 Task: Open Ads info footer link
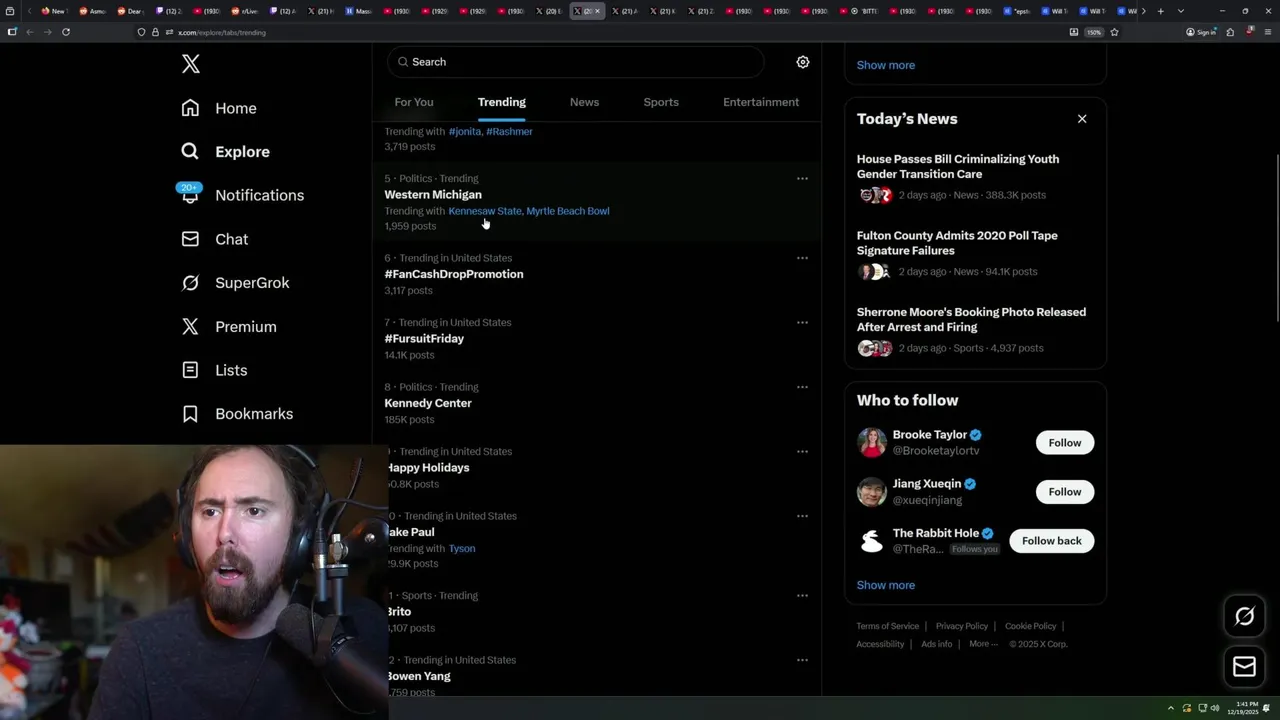coord(937,644)
